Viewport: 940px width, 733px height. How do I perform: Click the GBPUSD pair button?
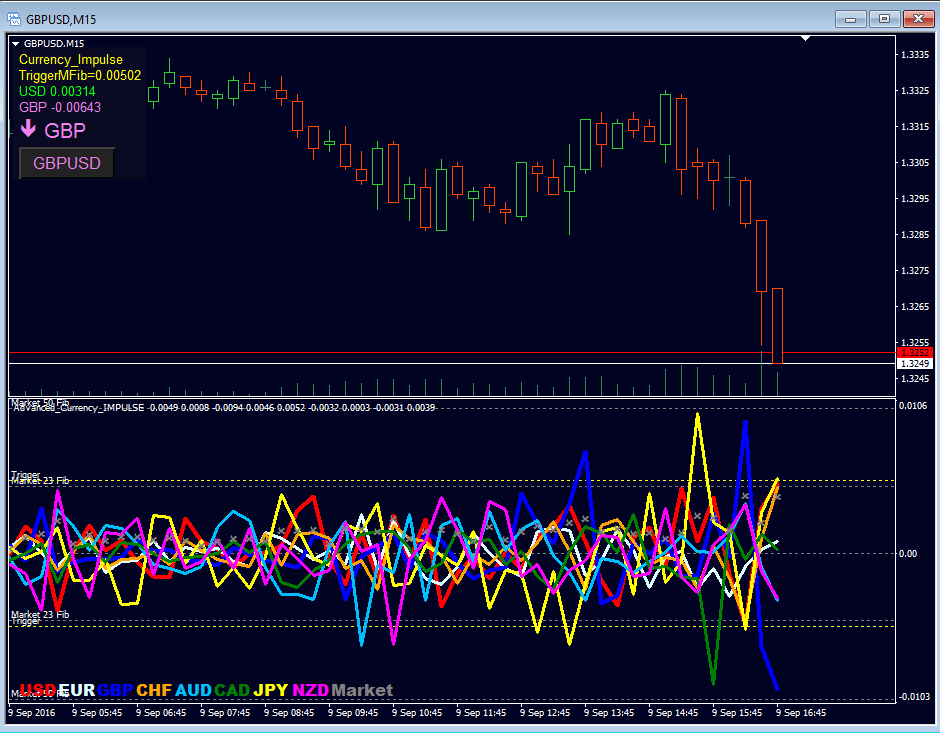[x=67, y=163]
